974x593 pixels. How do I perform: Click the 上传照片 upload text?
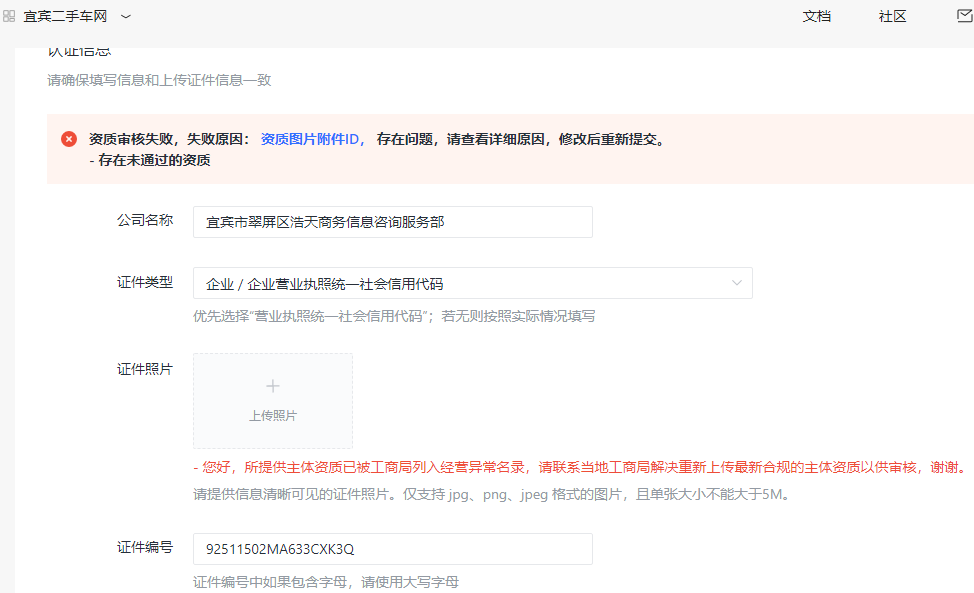pyautogui.click(x=273, y=416)
